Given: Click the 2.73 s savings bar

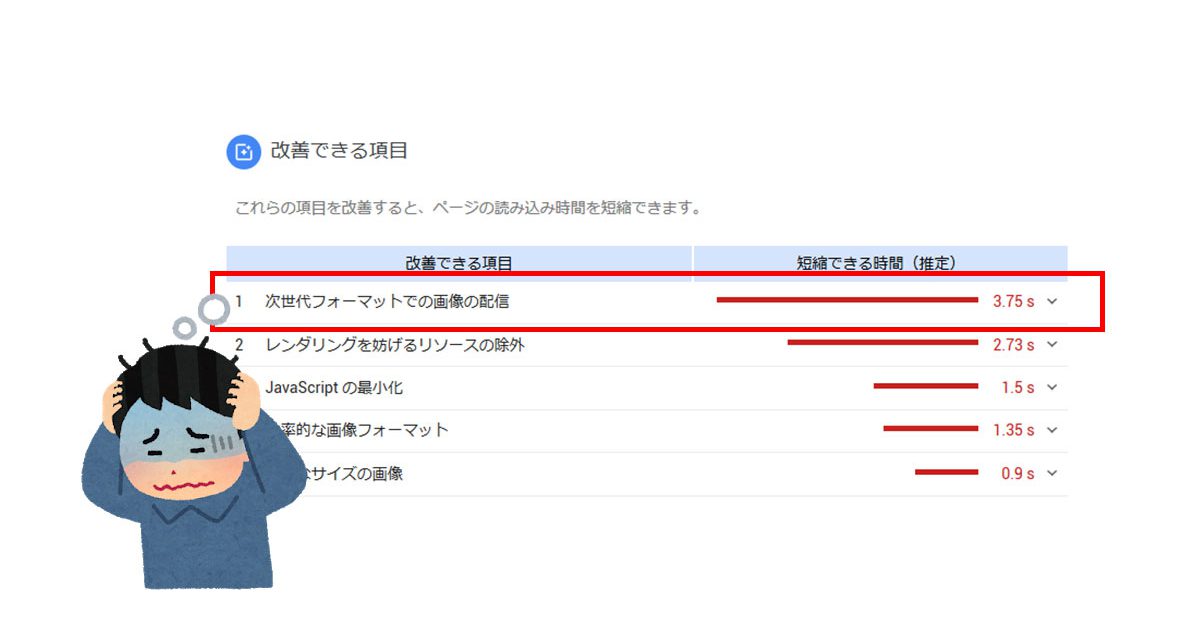Looking at the screenshot, I should [x=882, y=343].
